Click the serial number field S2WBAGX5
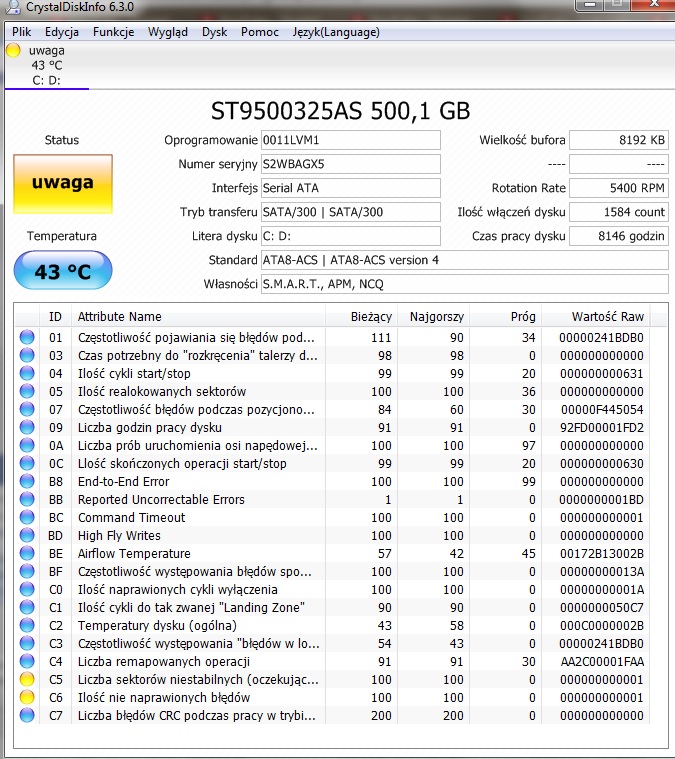The image size is (675, 759). tap(351, 164)
